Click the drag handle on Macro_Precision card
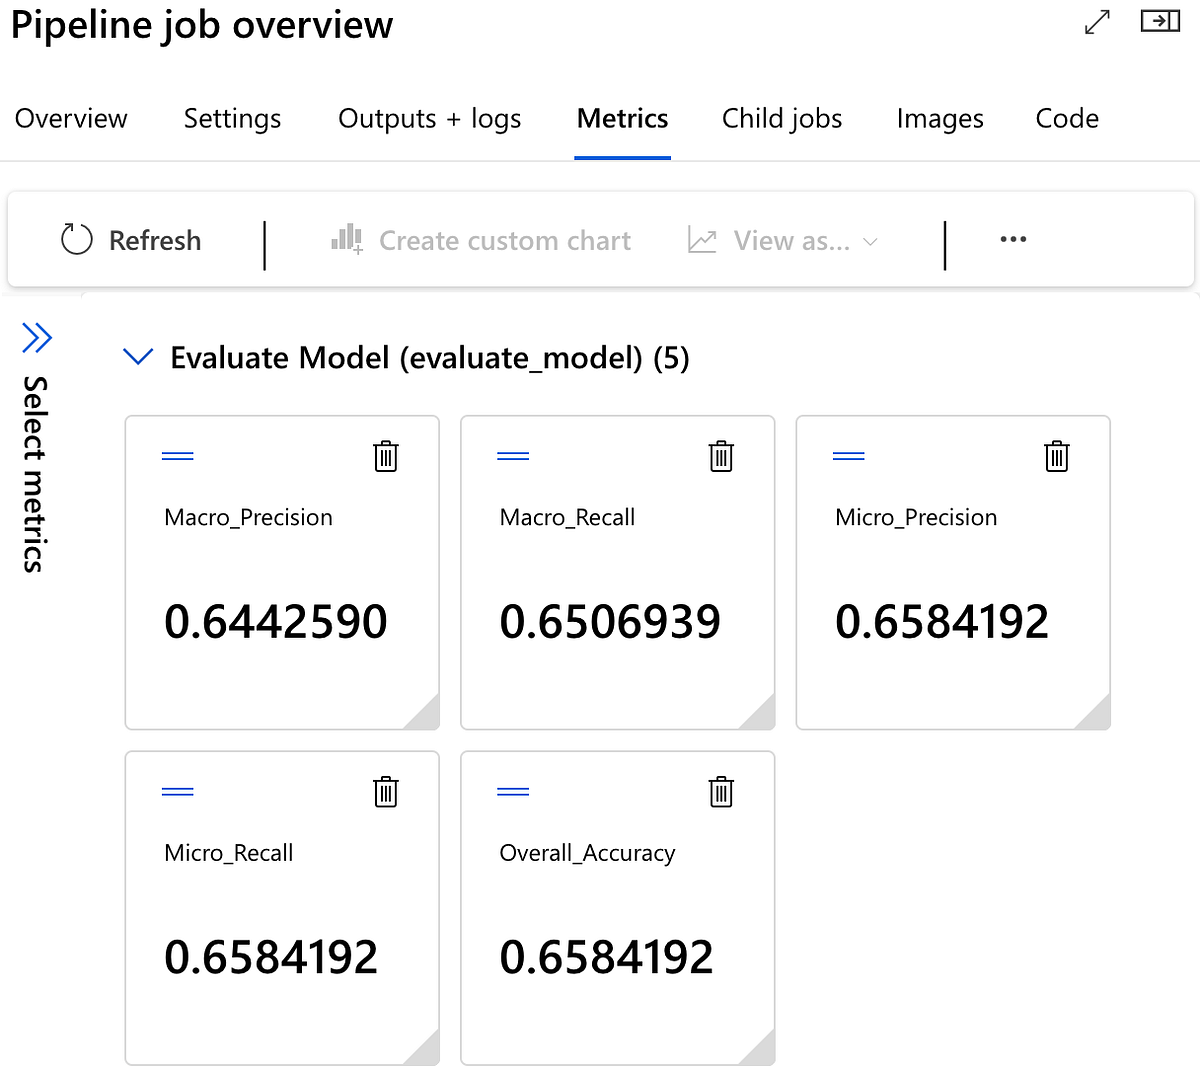1200x1086 pixels. (177, 454)
